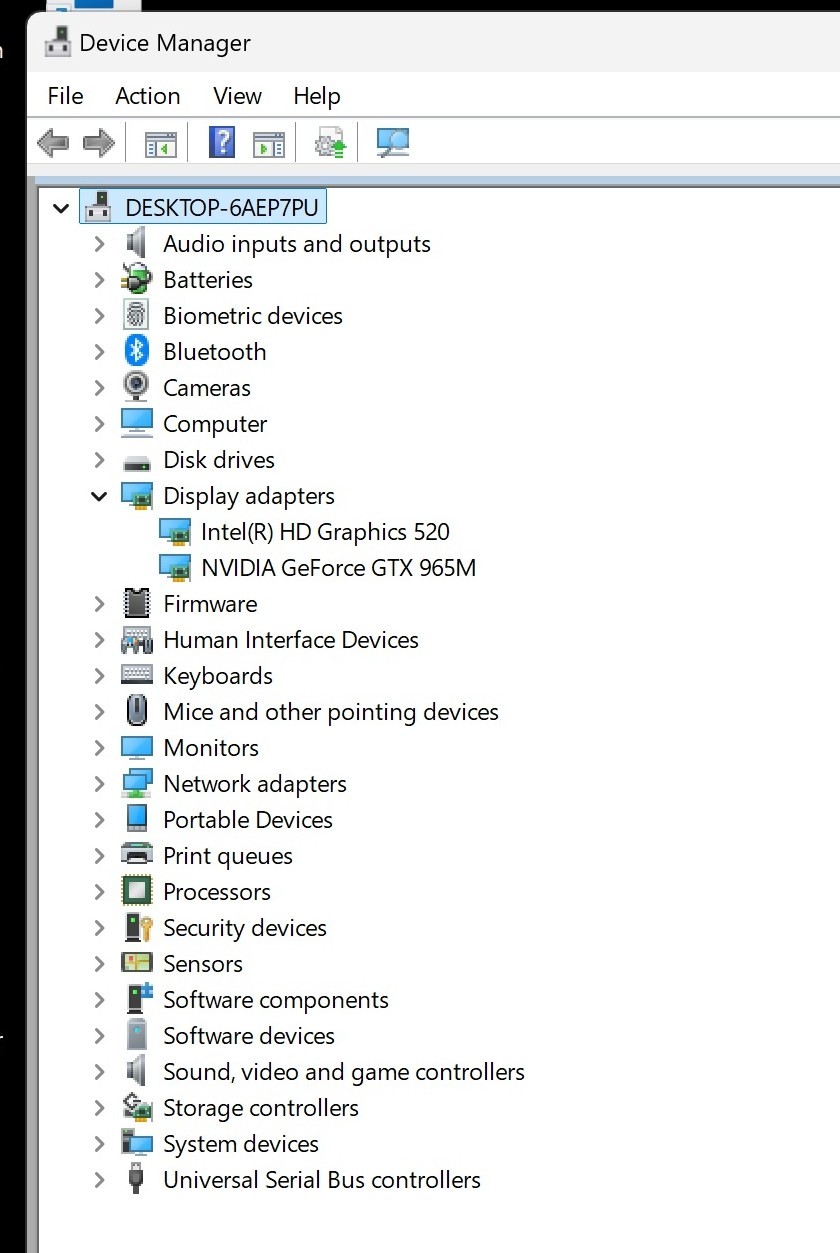Image resolution: width=840 pixels, height=1253 pixels.
Task: Expand the Software devices chevron
Action: [99, 1036]
